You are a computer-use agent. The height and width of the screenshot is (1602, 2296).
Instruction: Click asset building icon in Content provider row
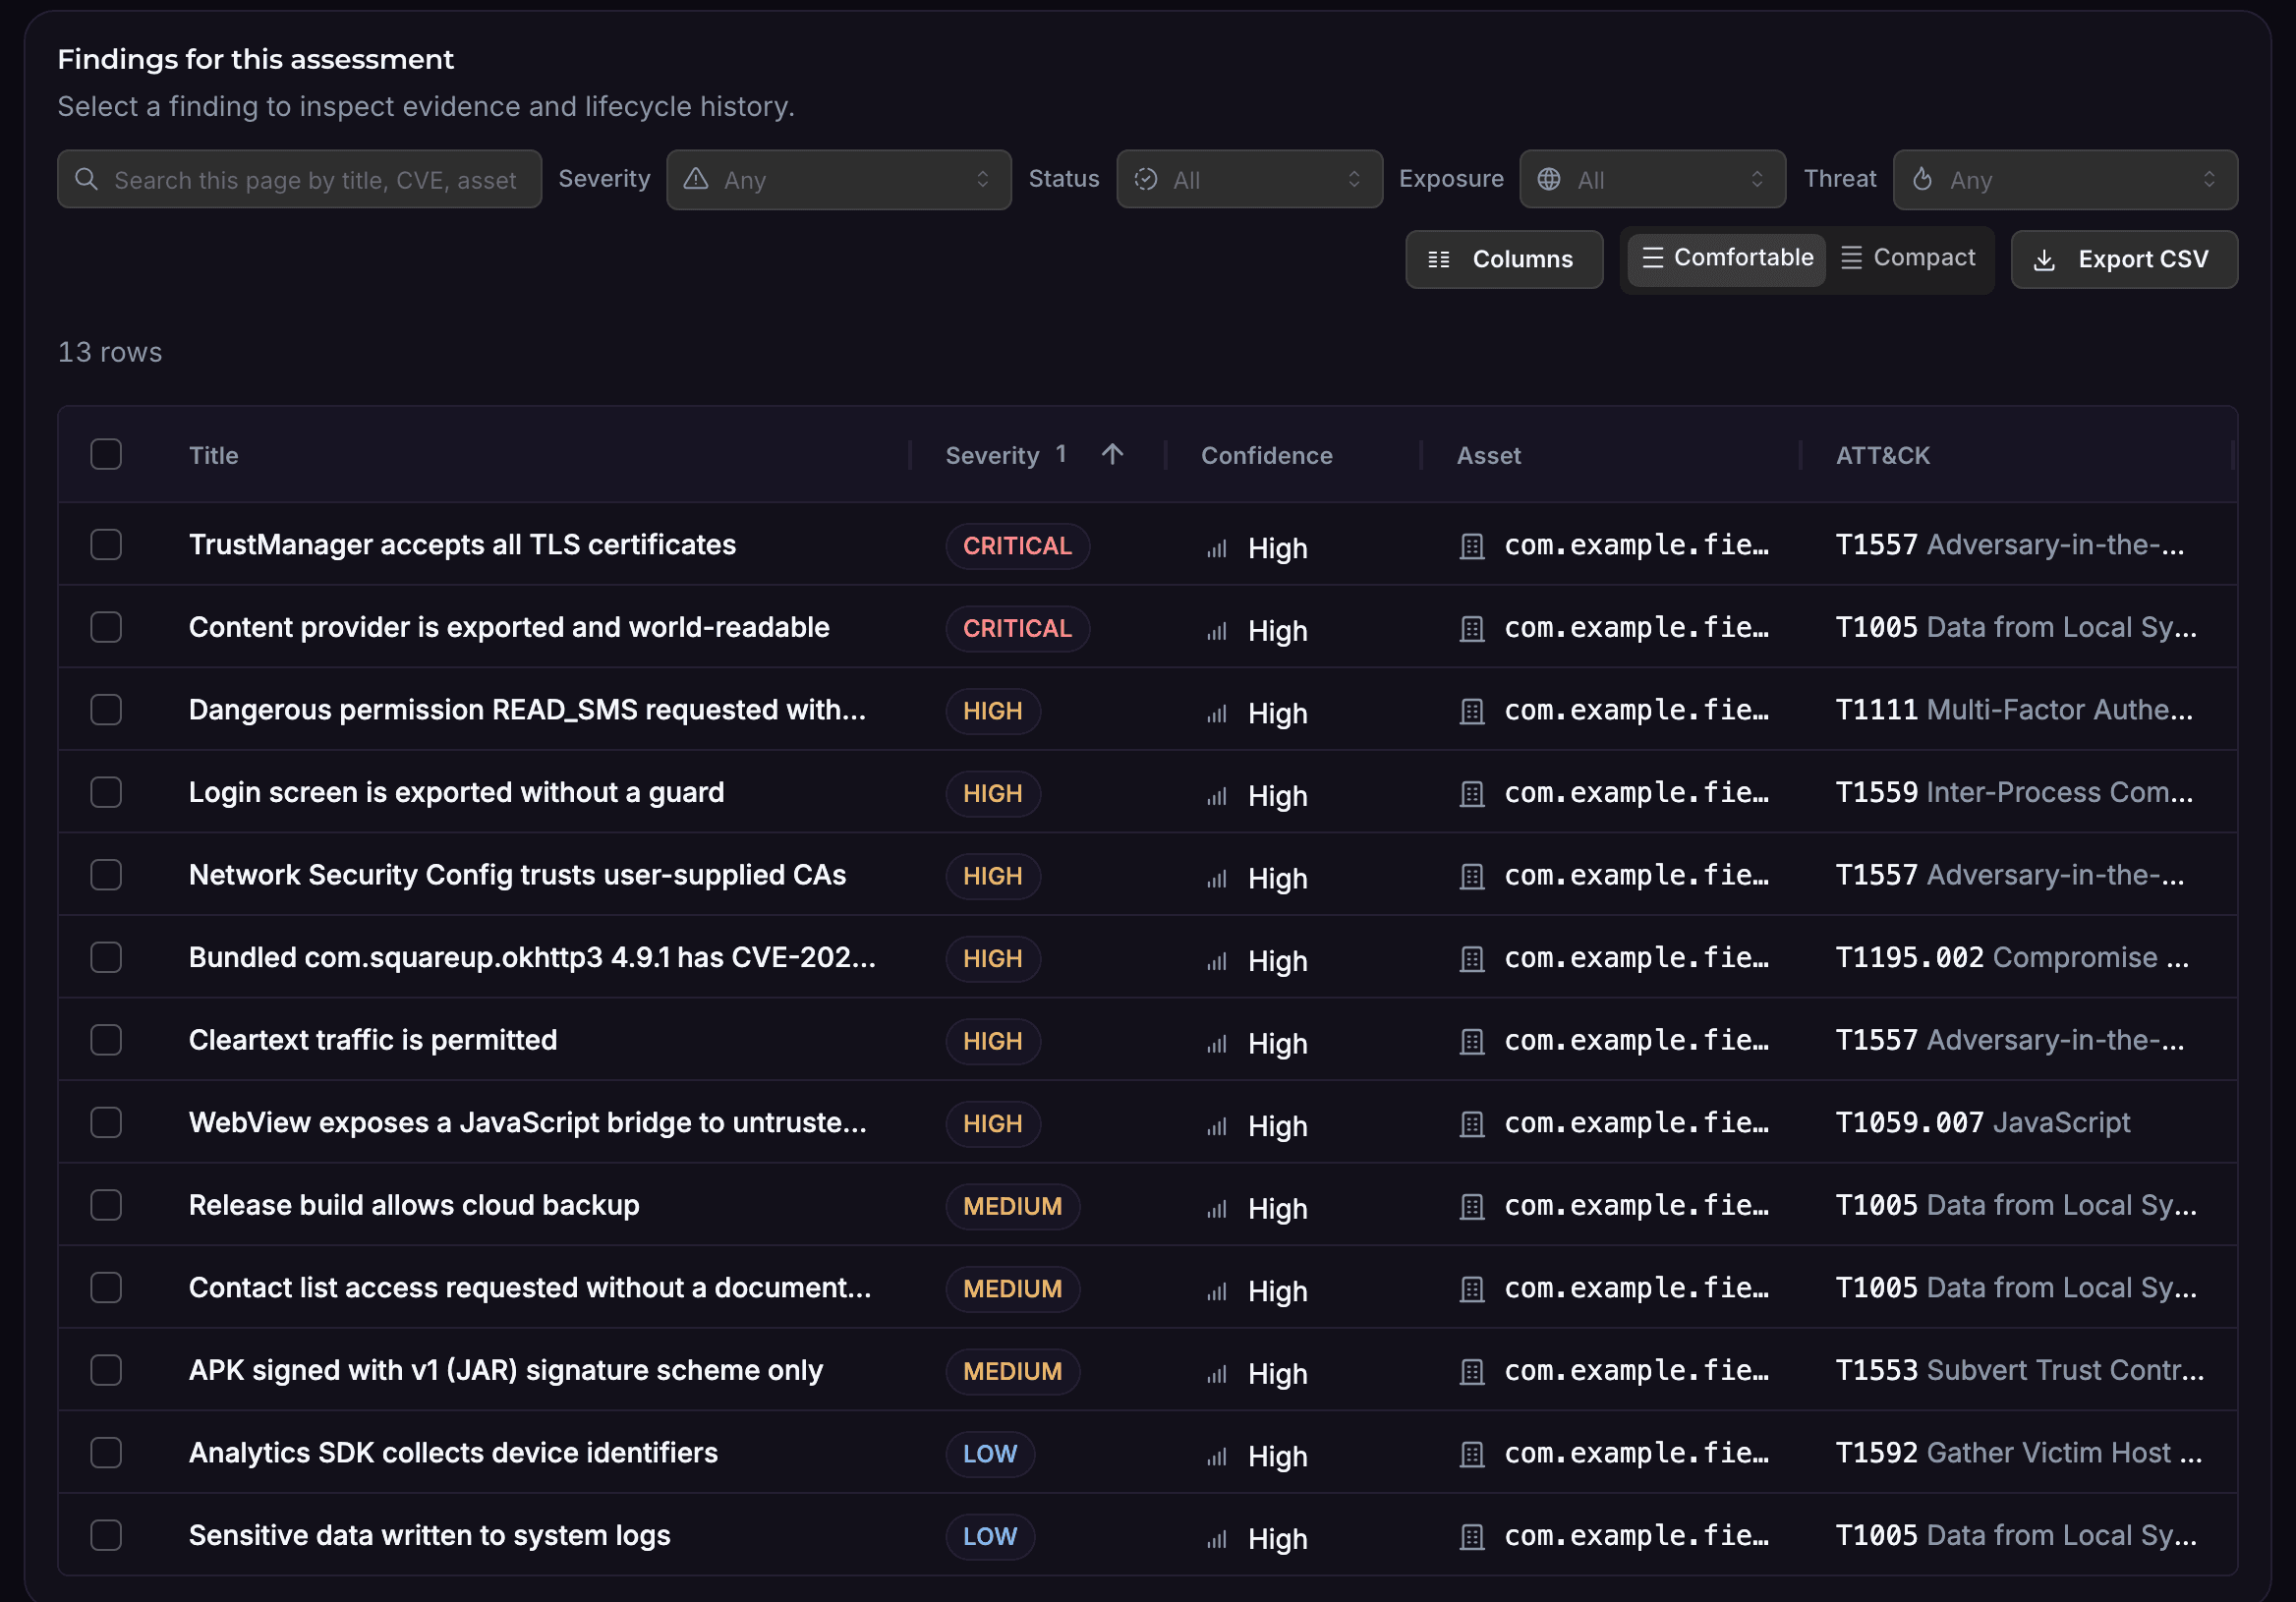click(x=1472, y=629)
